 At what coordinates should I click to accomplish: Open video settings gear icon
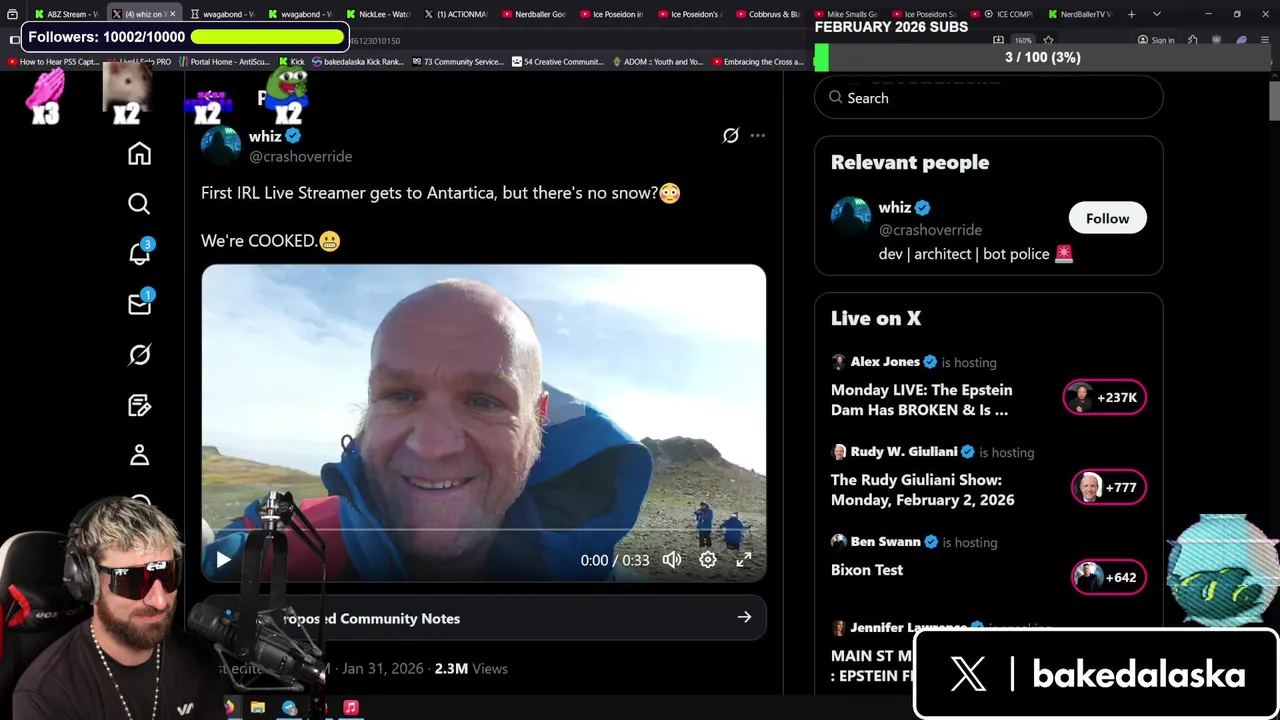click(x=708, y=560)
